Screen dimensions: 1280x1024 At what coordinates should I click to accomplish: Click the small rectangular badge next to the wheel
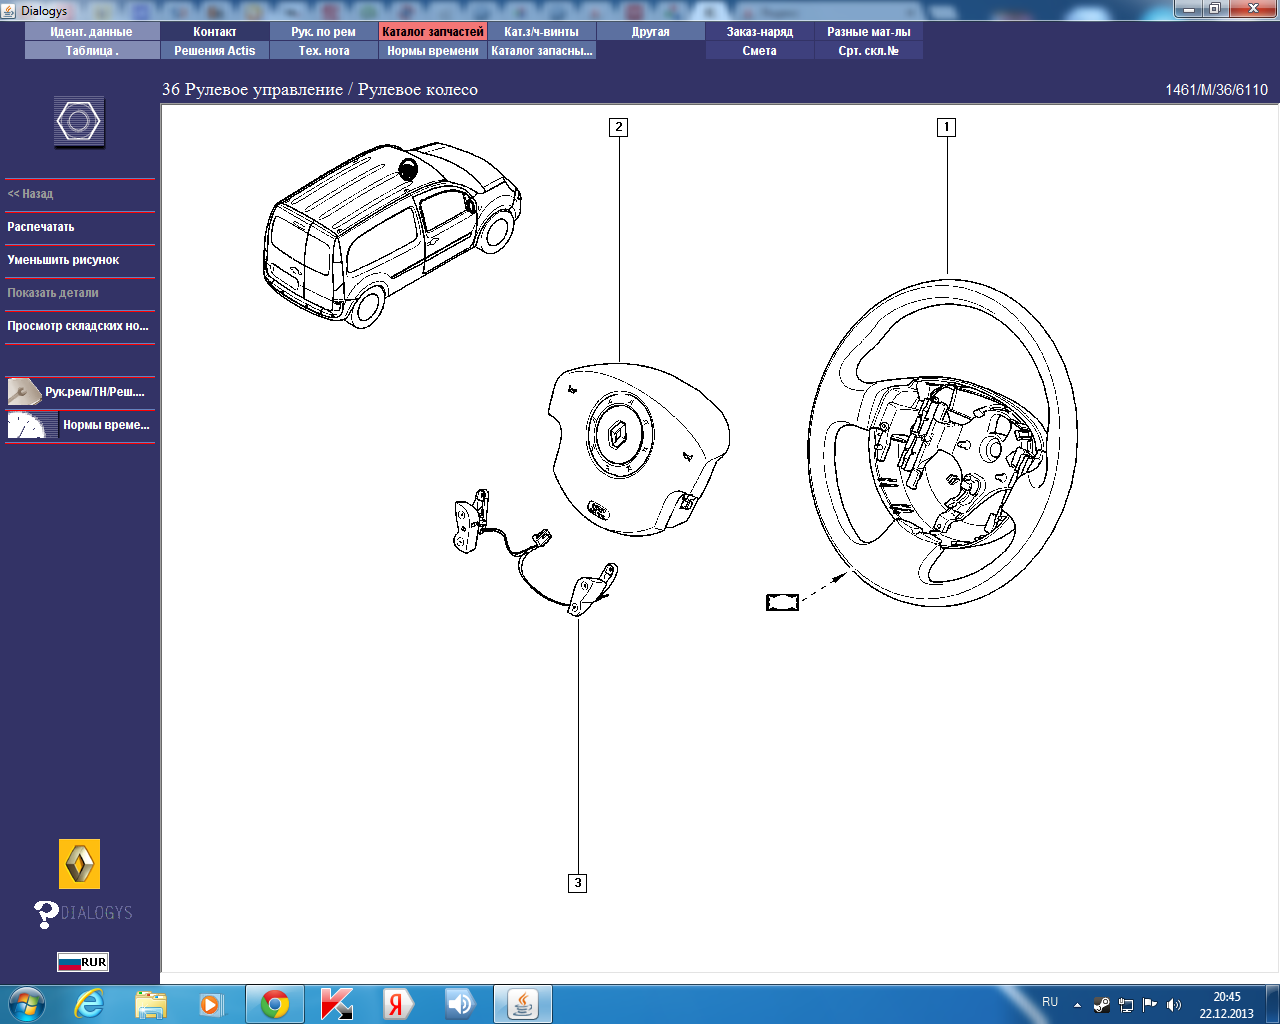click(782, 602)
